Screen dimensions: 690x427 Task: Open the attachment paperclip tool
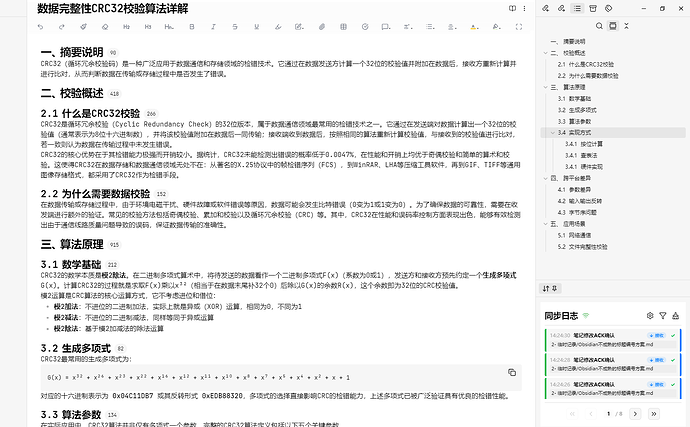point(322,27)
